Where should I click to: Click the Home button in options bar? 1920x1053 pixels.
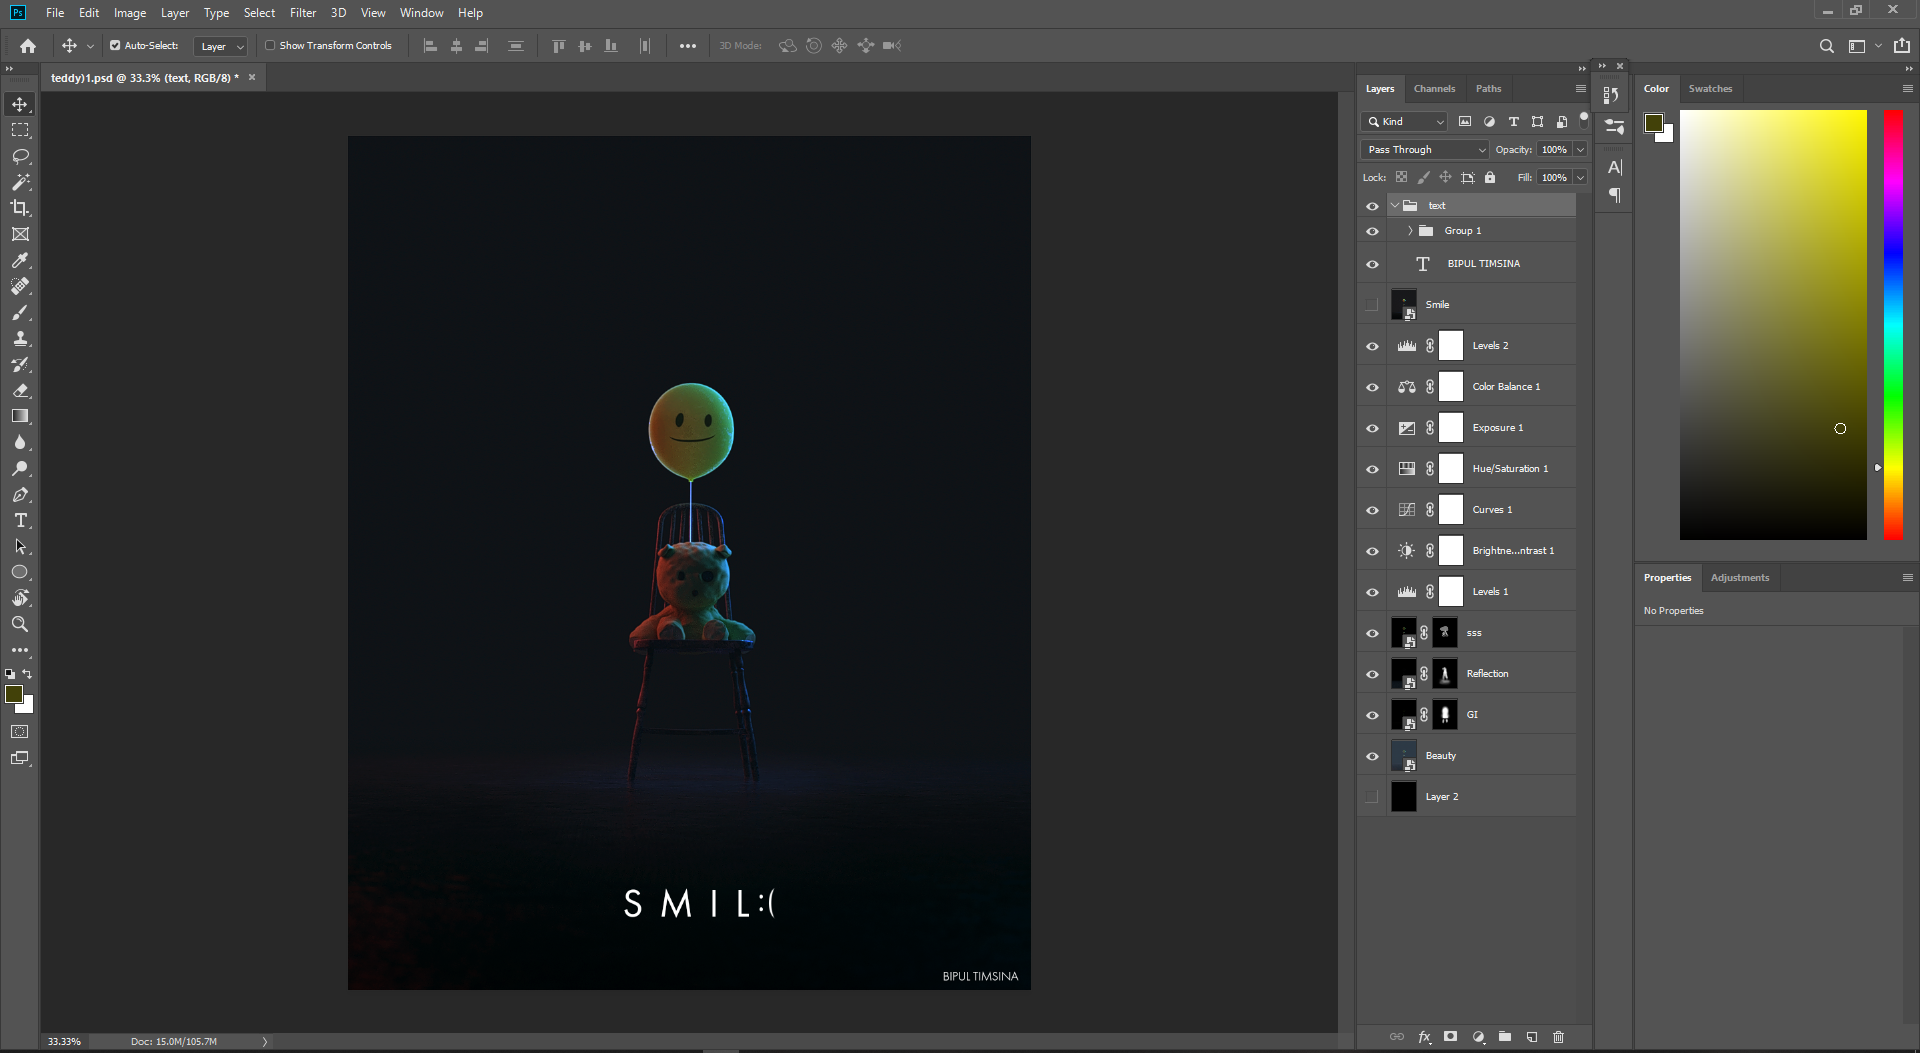tap(28, 46)
